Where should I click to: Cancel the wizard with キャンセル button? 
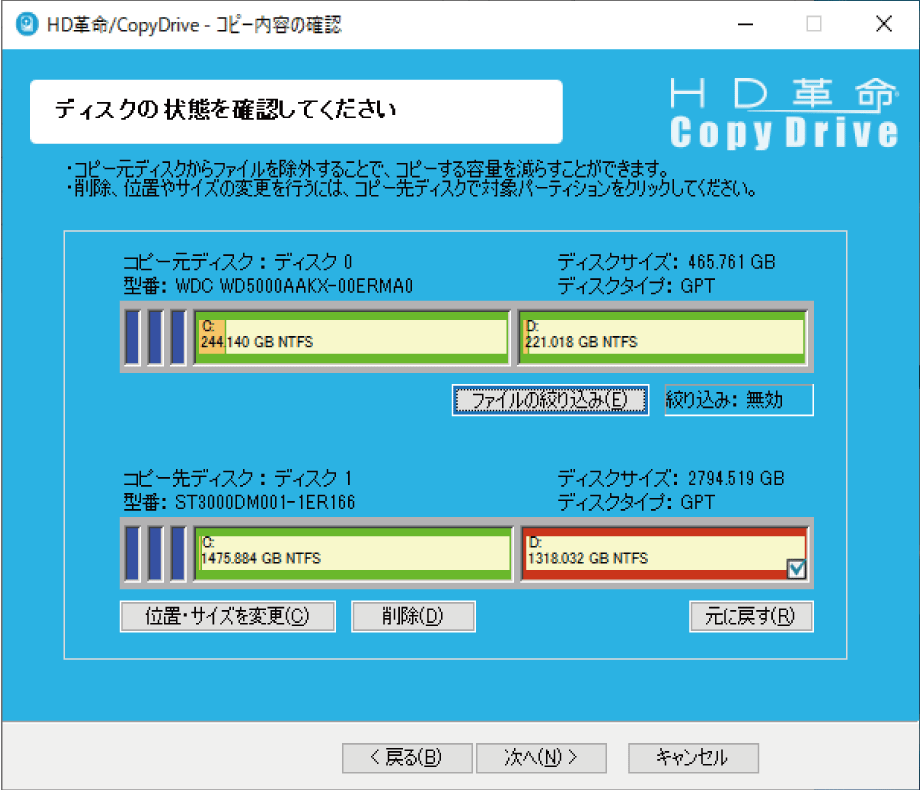tap(693, 758)
